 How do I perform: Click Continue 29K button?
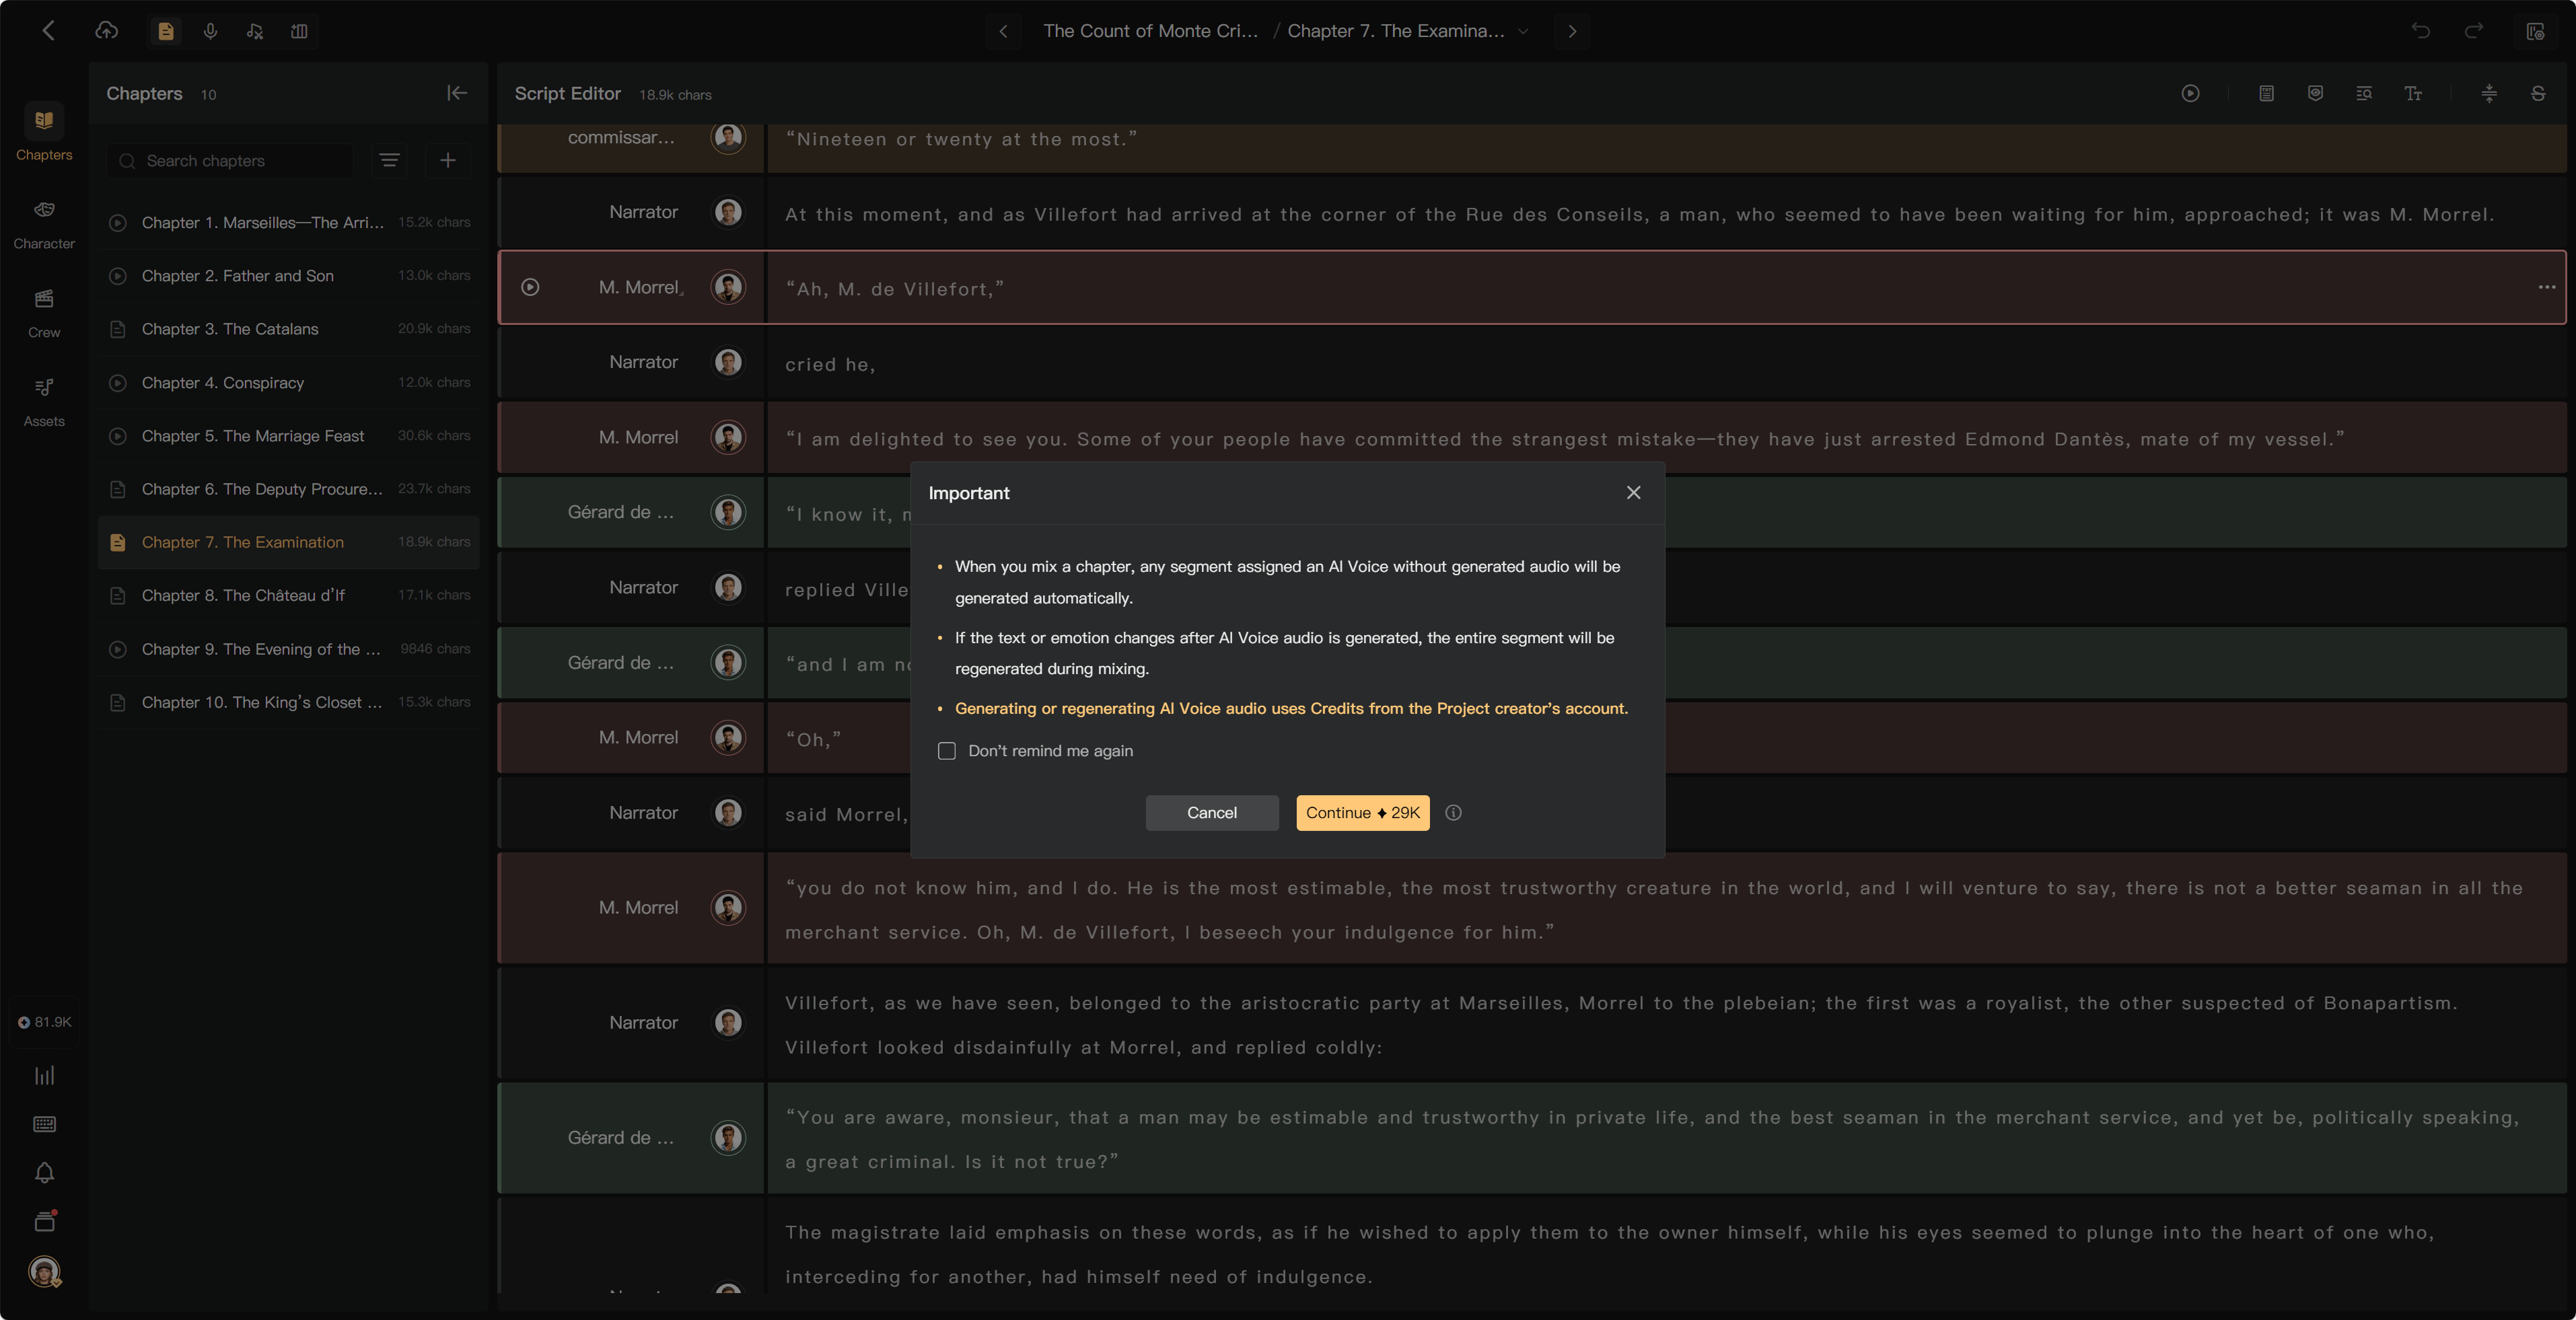click(1362, 813)
